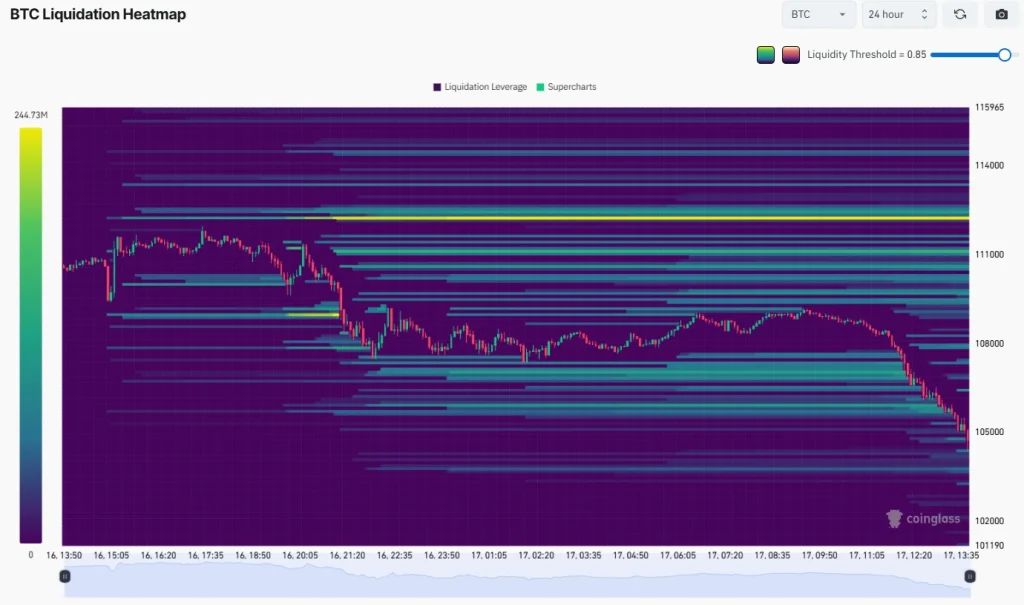Image resolution: width=1024 pixels, height=605 pixels.
Task: Click the left timeline range handle
Action: click(65, 576)
